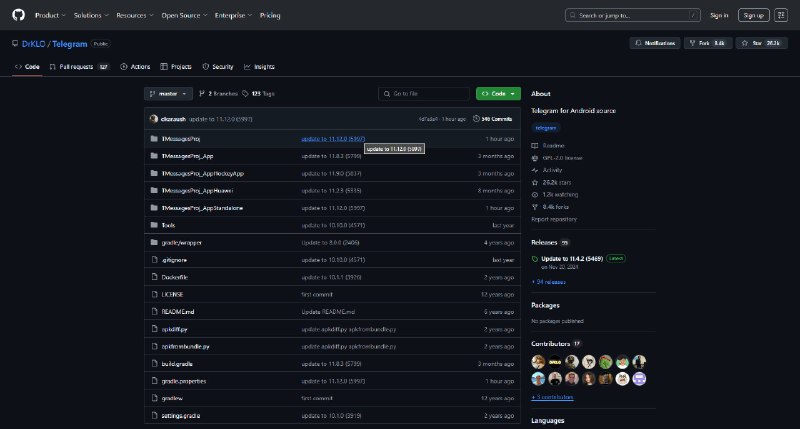Open the build.gradle file

click(x=177, y=364)
